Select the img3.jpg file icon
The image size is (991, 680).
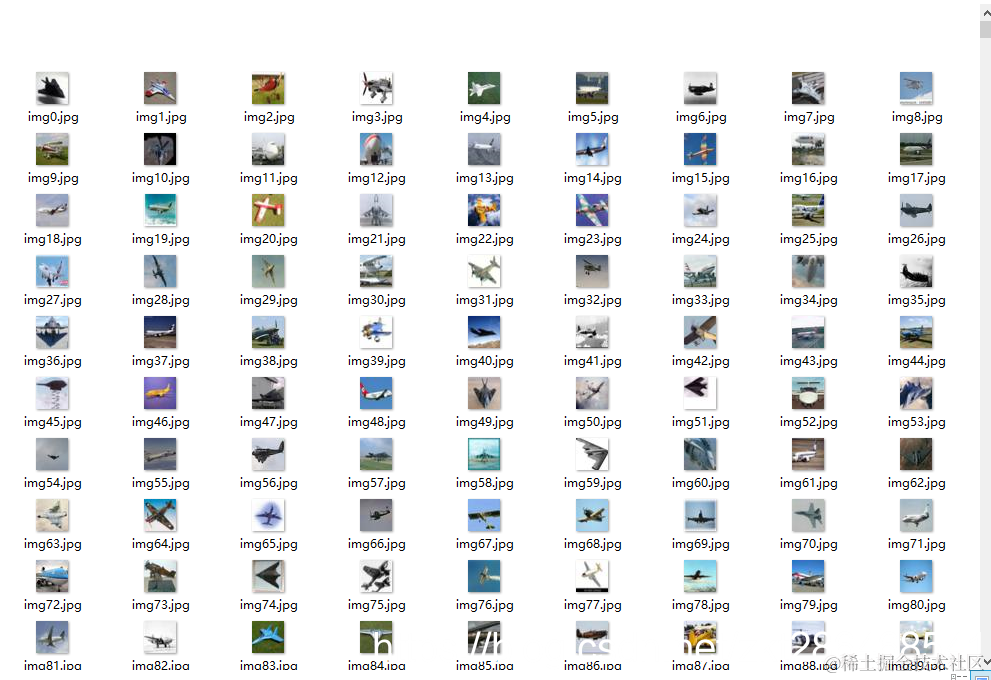[377, 88]
